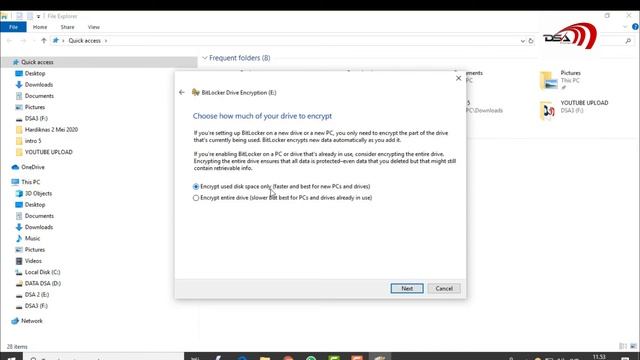Image resolution: width=640 pixels, height=360 pixels.
Task: Click the Up one level arrow
Action: [x=44, y=40]
